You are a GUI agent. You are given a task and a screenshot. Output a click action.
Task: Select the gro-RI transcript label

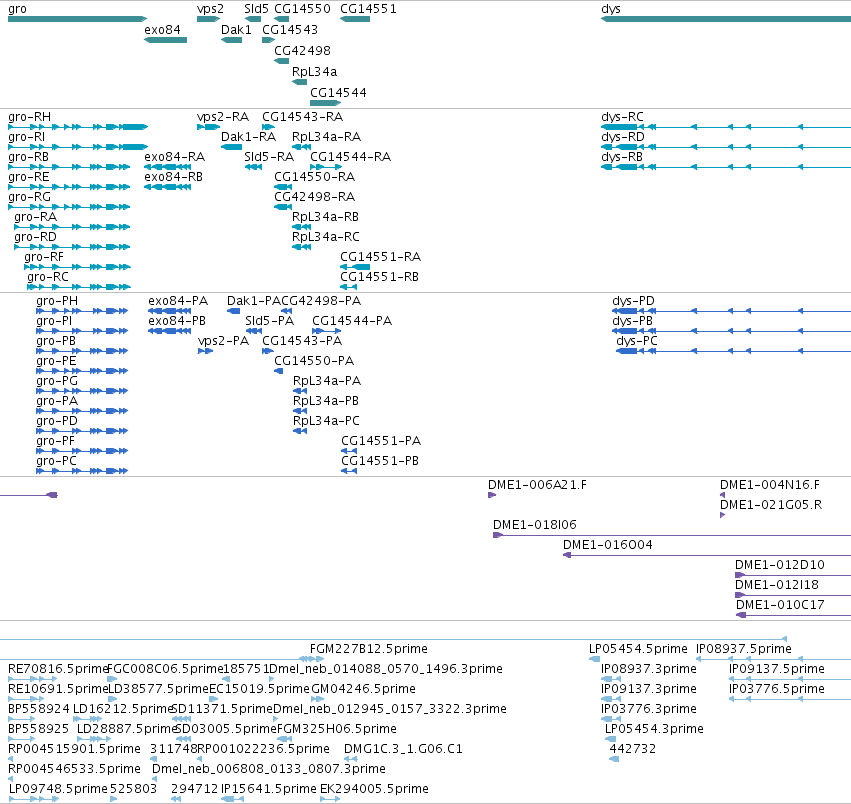(x=27, y=137)
